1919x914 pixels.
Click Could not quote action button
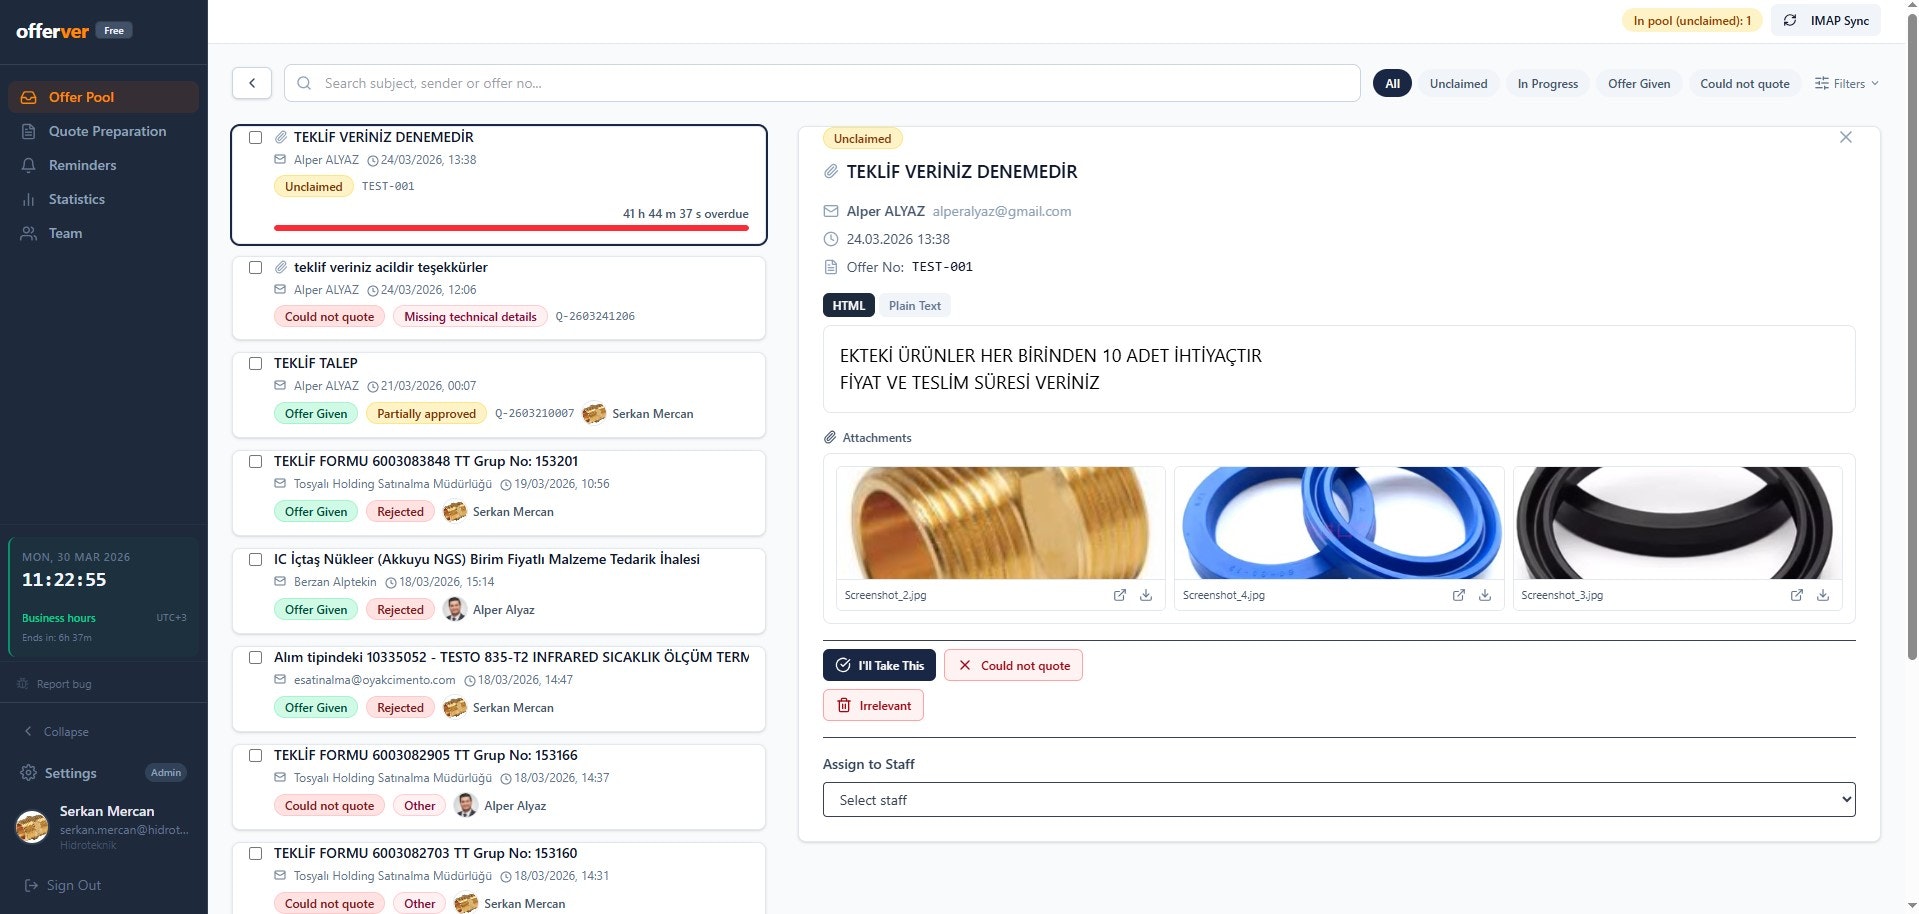coord(1013,665)
